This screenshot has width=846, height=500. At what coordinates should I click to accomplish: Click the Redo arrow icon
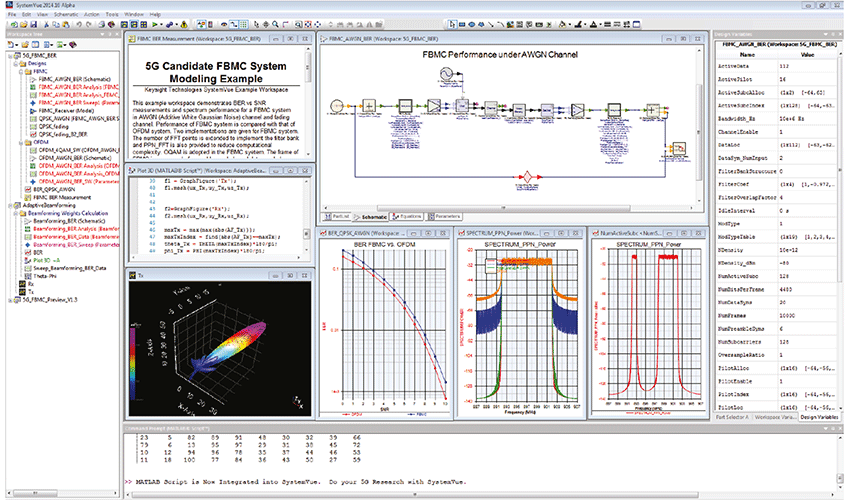click(x=89, y=24)
